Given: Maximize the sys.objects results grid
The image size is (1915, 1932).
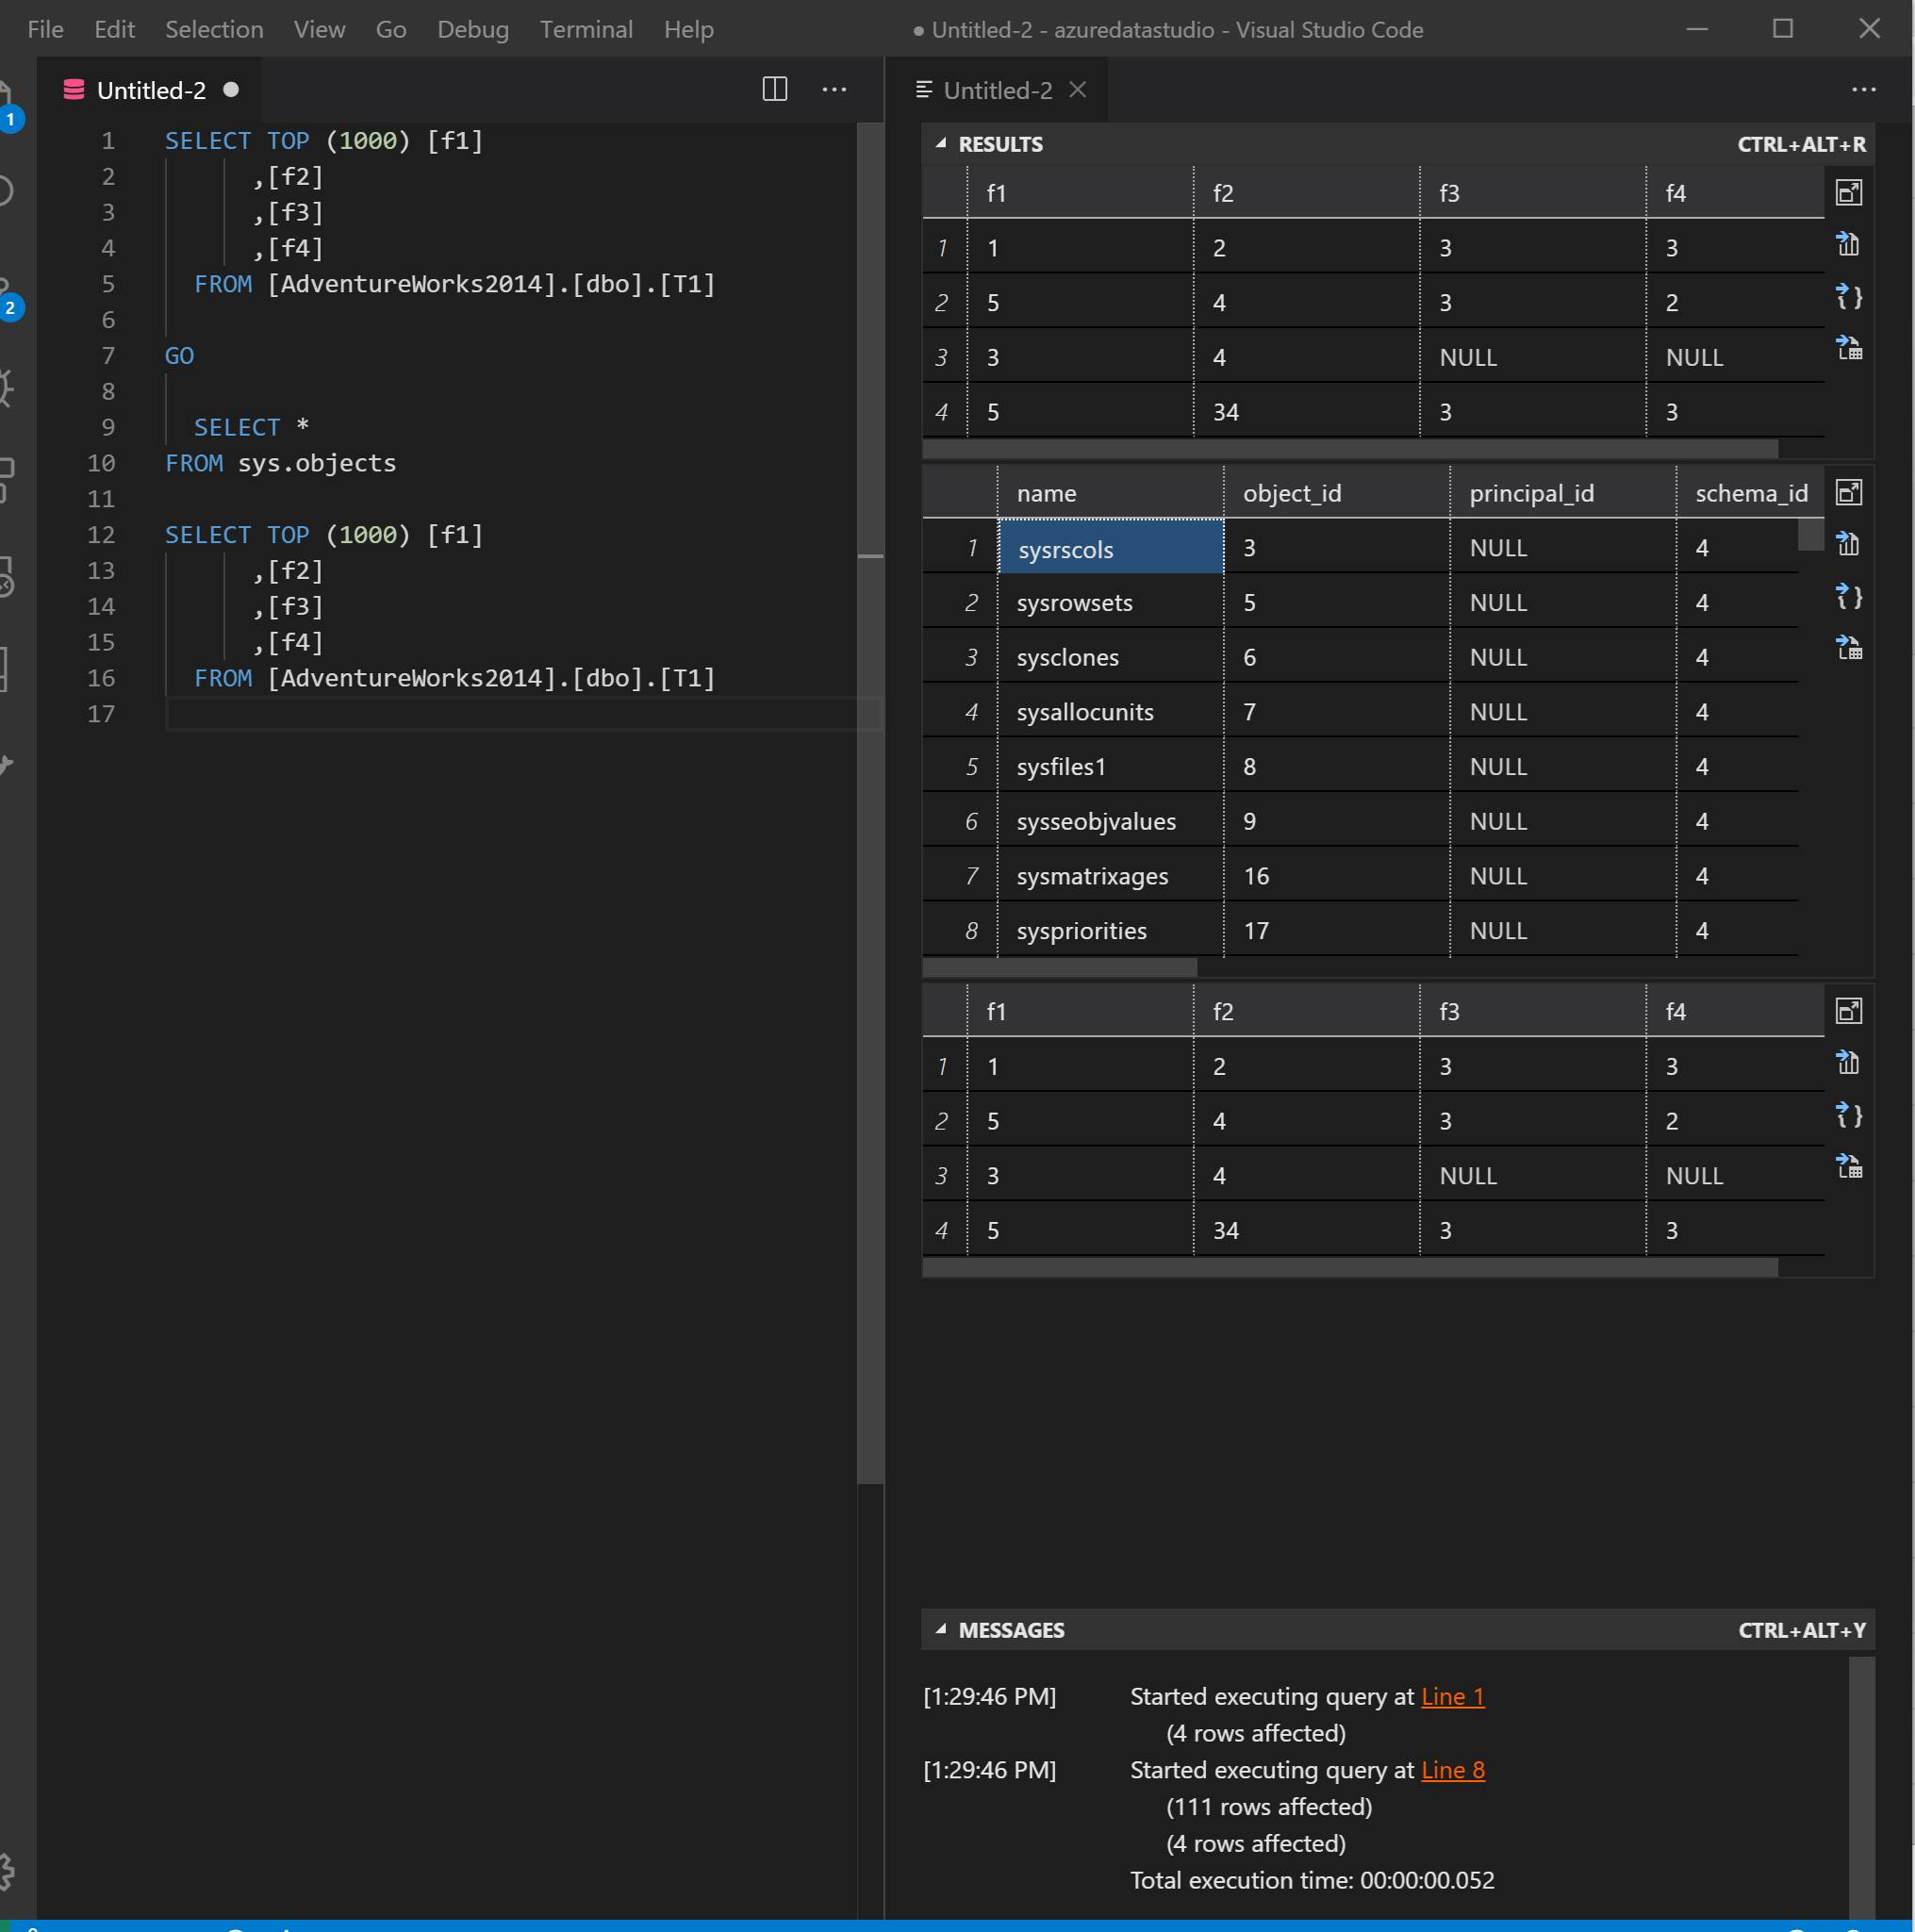Looking at the screenshot, I should point(1848,492).
